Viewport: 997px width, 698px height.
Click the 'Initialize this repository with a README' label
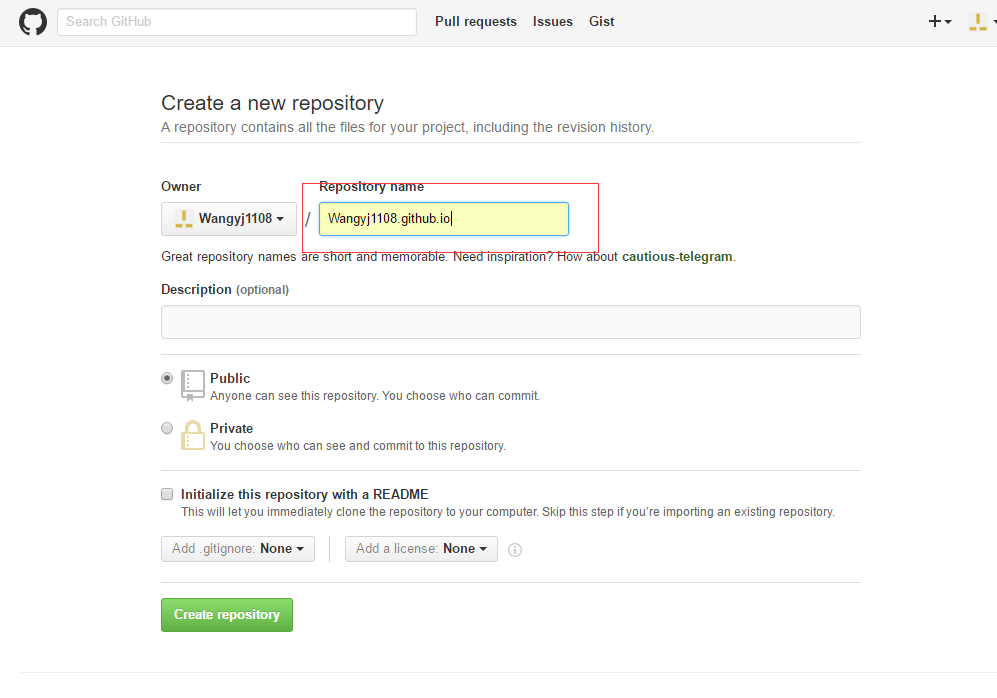305,495
